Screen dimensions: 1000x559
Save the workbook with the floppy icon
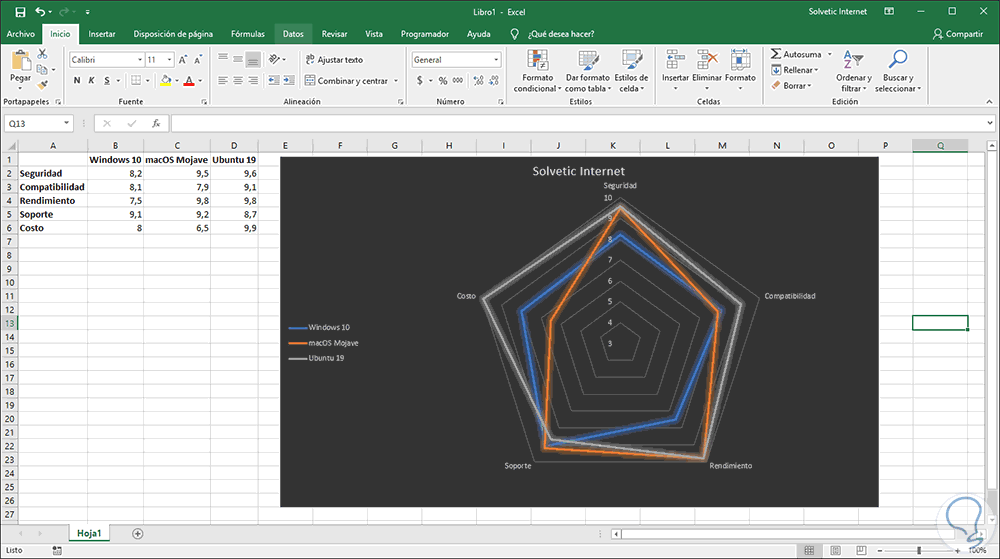pyautogui.click(x=20, y=11)
